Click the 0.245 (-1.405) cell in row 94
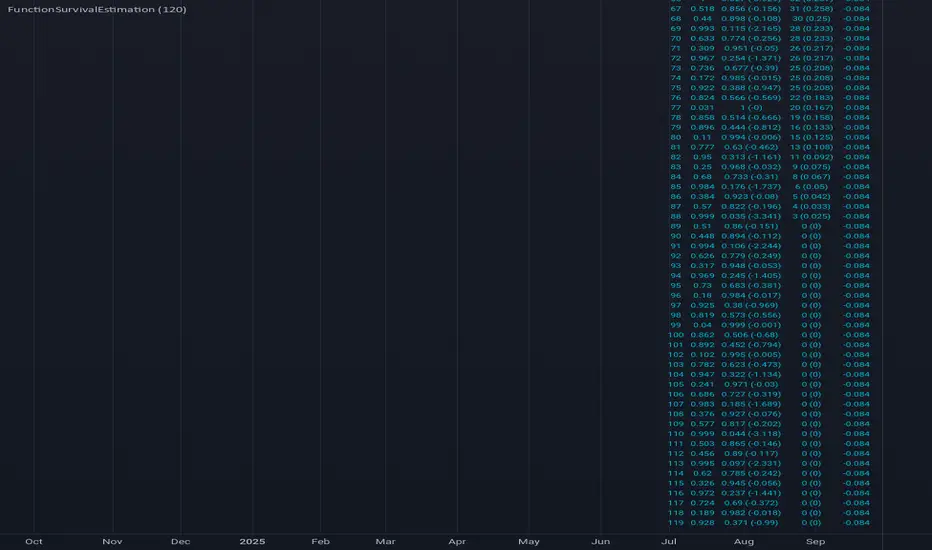This screenshot has height=550, width=932. tap(751, 276)
